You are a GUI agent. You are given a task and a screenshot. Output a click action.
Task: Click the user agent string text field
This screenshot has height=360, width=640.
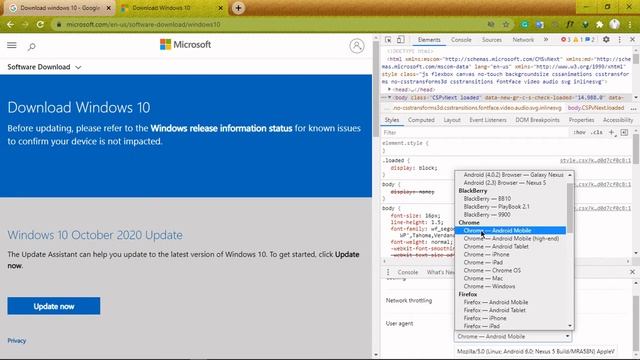click(536, 351)
